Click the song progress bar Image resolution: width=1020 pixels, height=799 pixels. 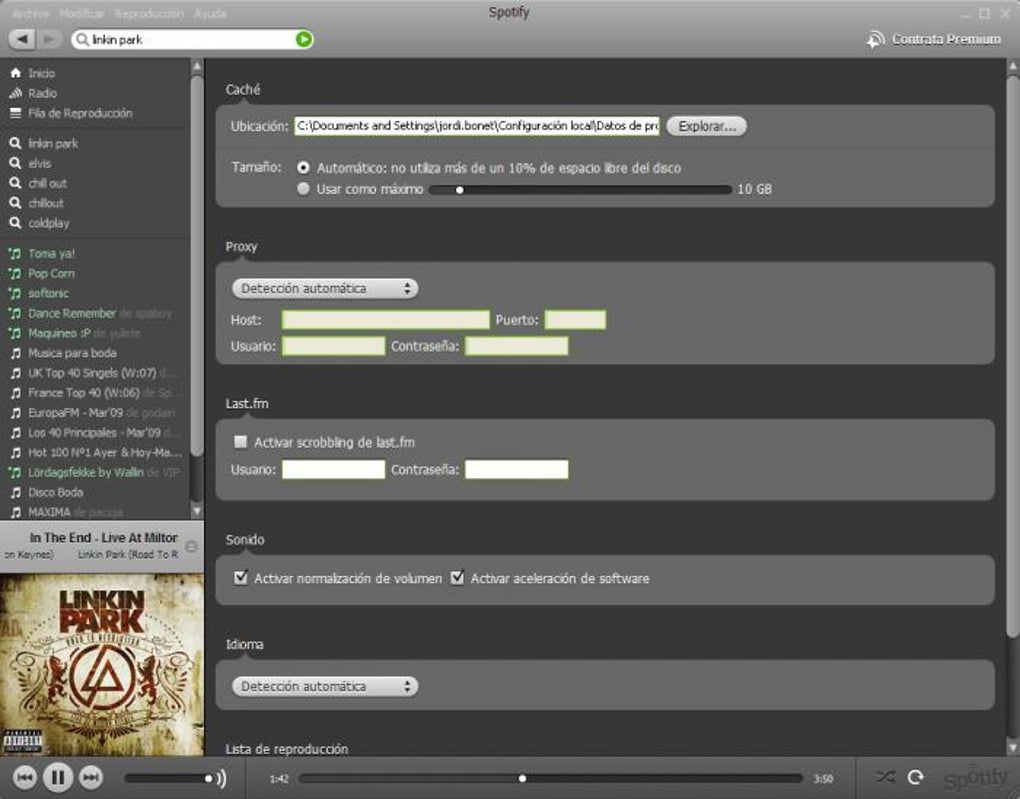coord(551,778)
